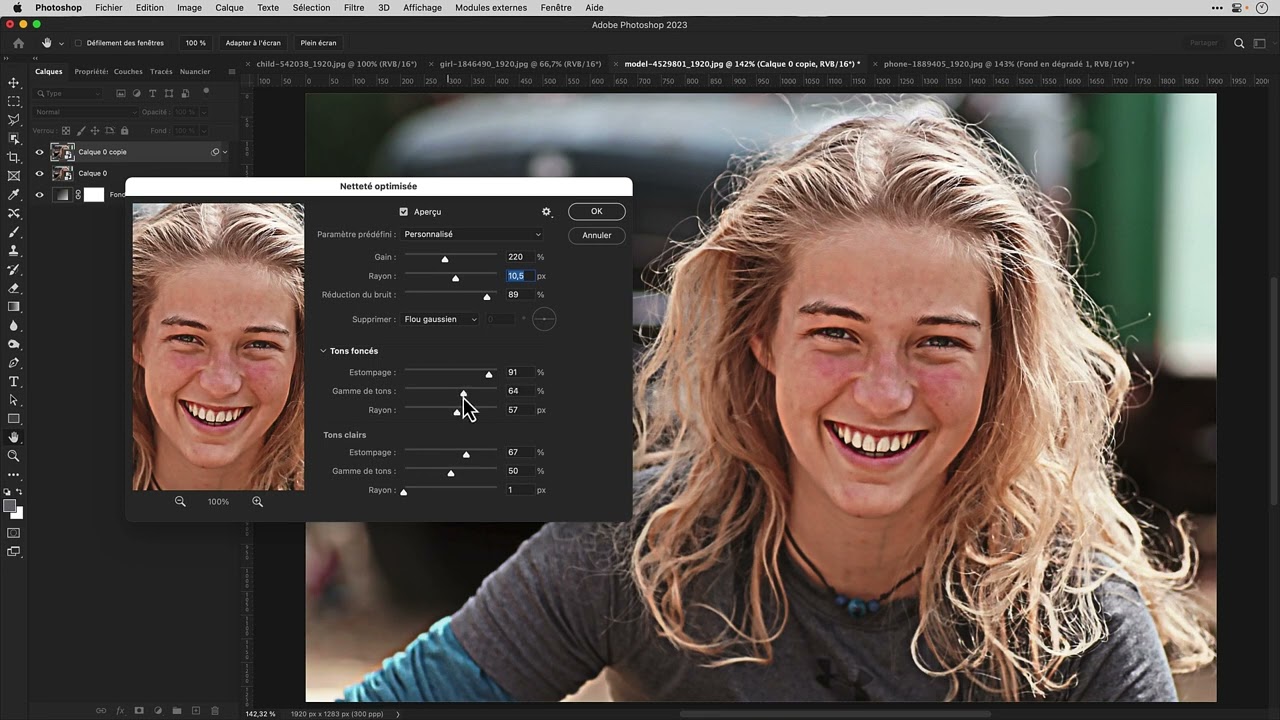Switch to girl-1846490_1920.jpg document tab
Screen dimensions: 1280x720
tap(520, 64)
